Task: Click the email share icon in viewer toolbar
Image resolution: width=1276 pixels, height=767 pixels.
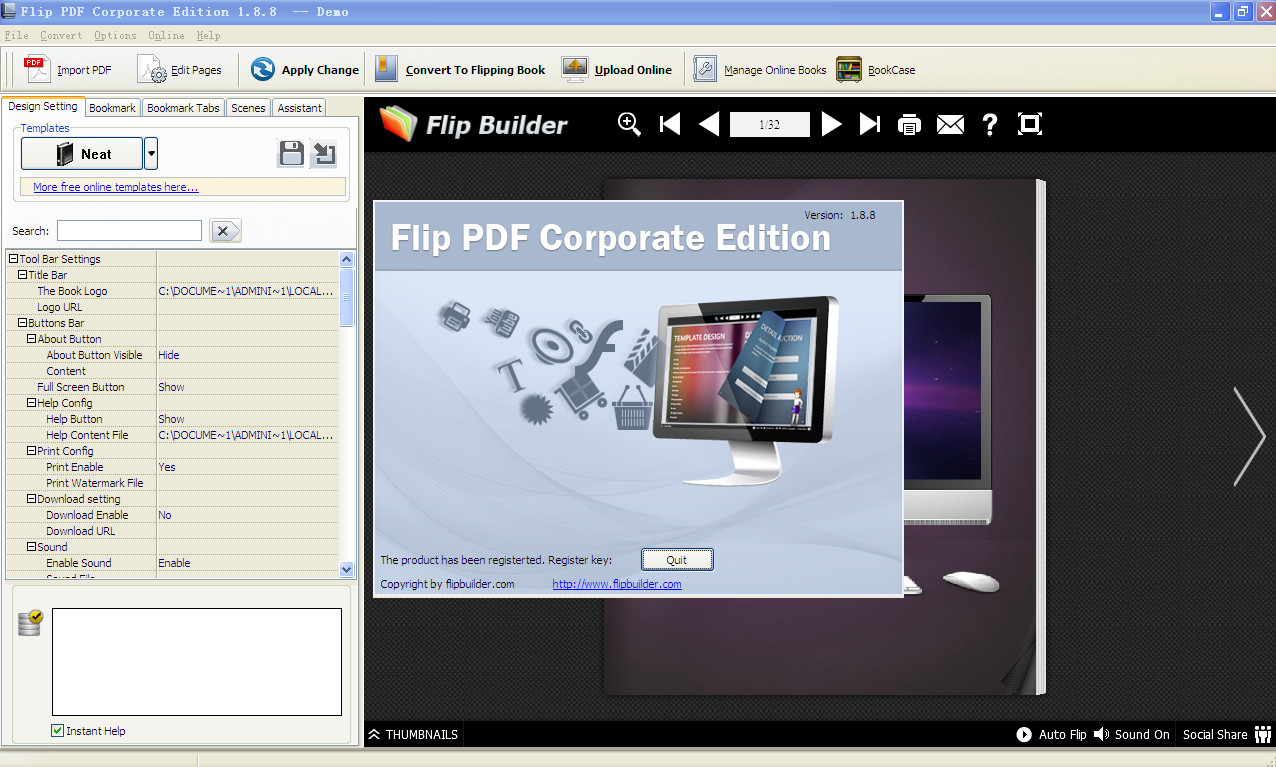Action: [x=949, y=124]
